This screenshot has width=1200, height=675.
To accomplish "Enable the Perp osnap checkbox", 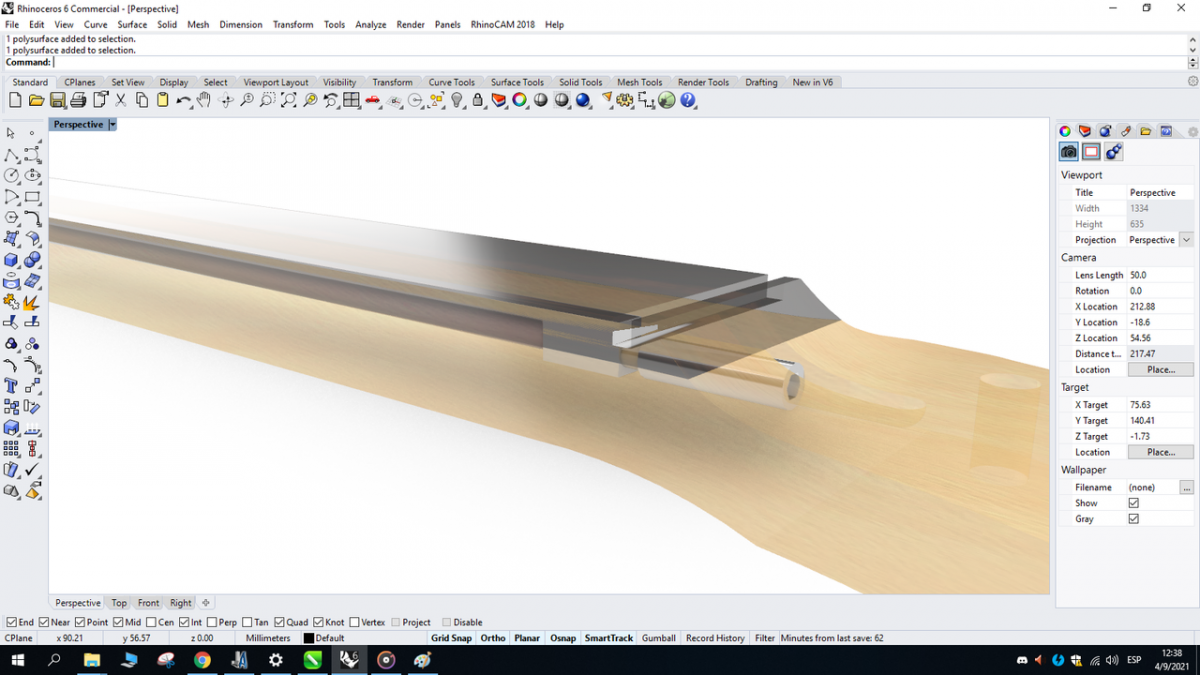I will click(213, 622).
